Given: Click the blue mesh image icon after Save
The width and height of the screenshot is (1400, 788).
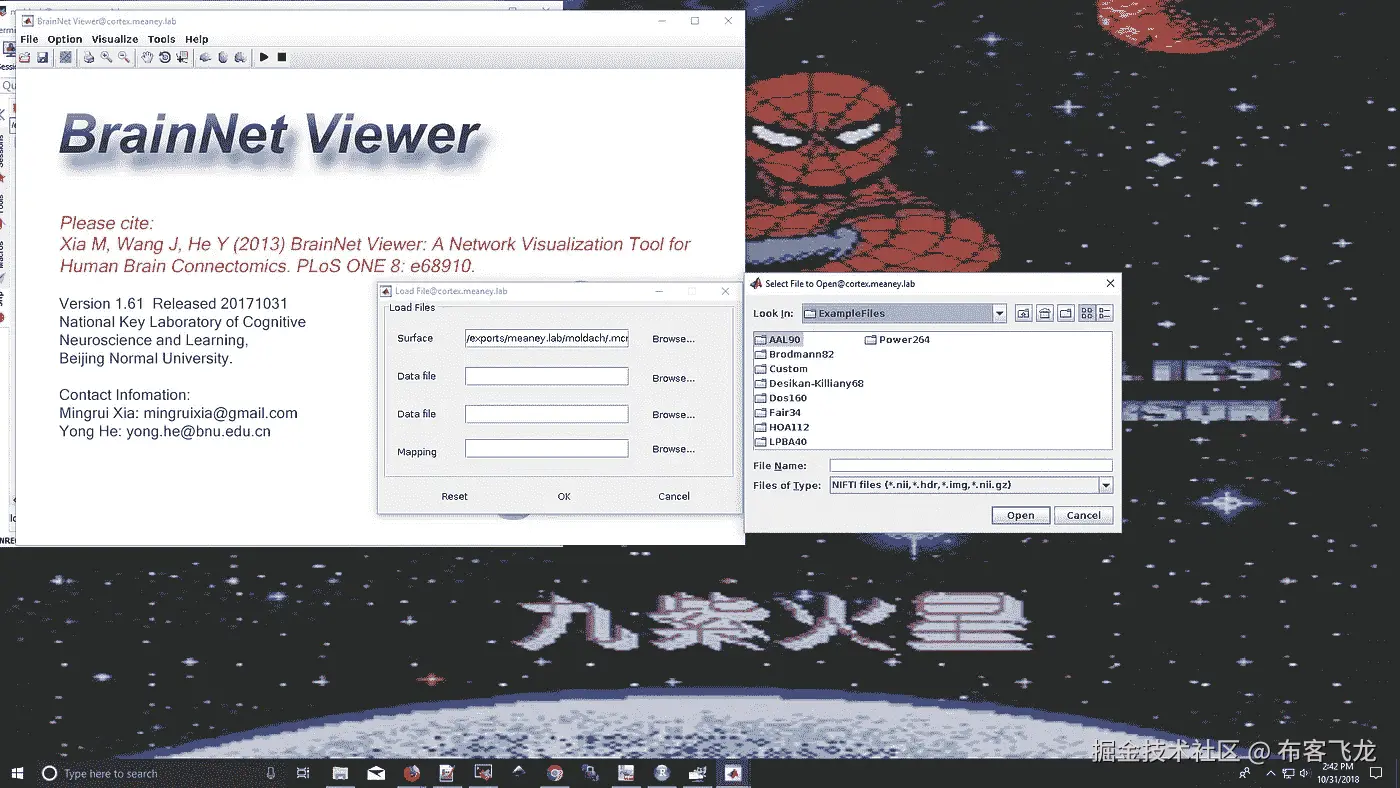Looking at the screenshot, I should point(65,58).
